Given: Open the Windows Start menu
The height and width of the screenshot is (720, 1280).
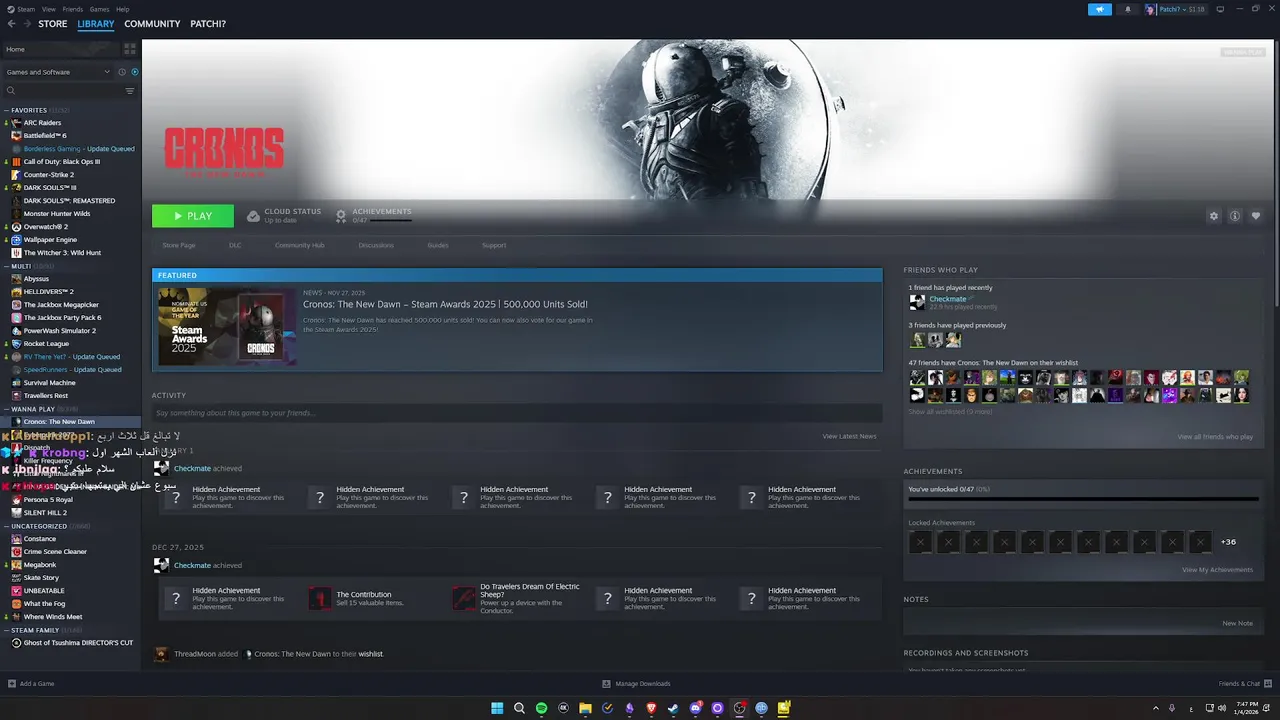Looking at the screenshot, I should tap(497, 708).
